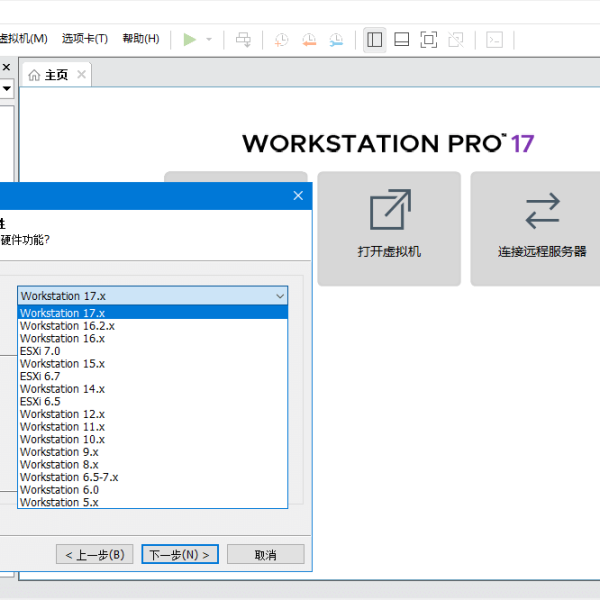600x600 pixels.
Task: Click the green power on play icon
Action: [x=189, y=39]
